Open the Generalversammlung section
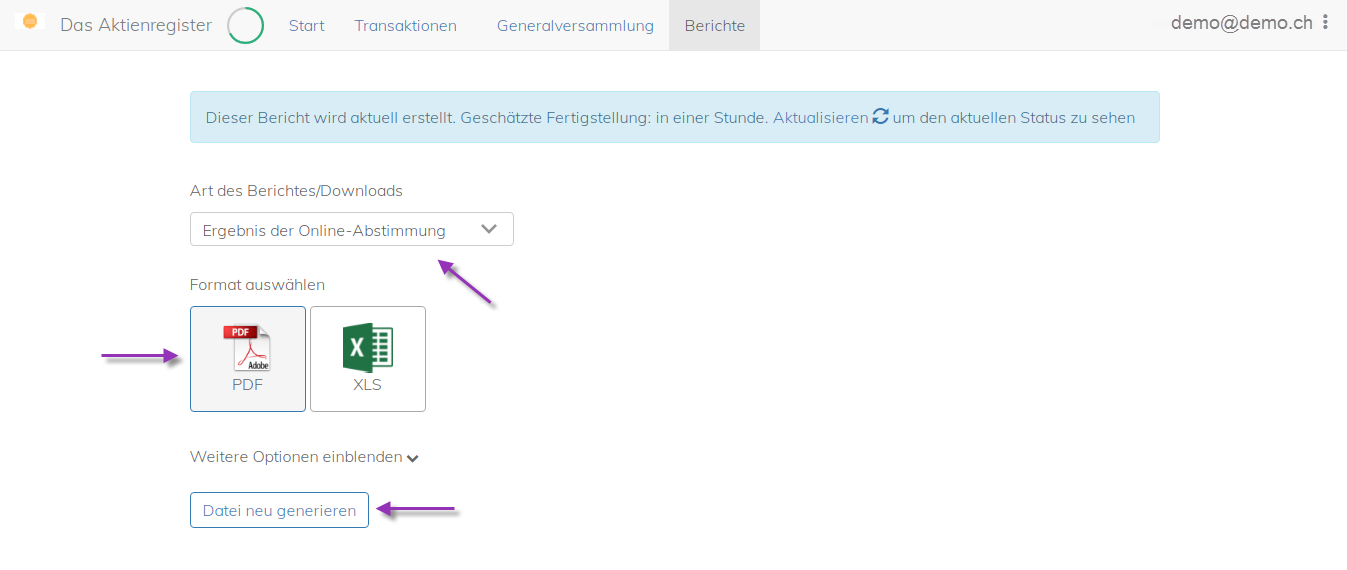This screenshot has height=570, width=1347. click(575, 26)
